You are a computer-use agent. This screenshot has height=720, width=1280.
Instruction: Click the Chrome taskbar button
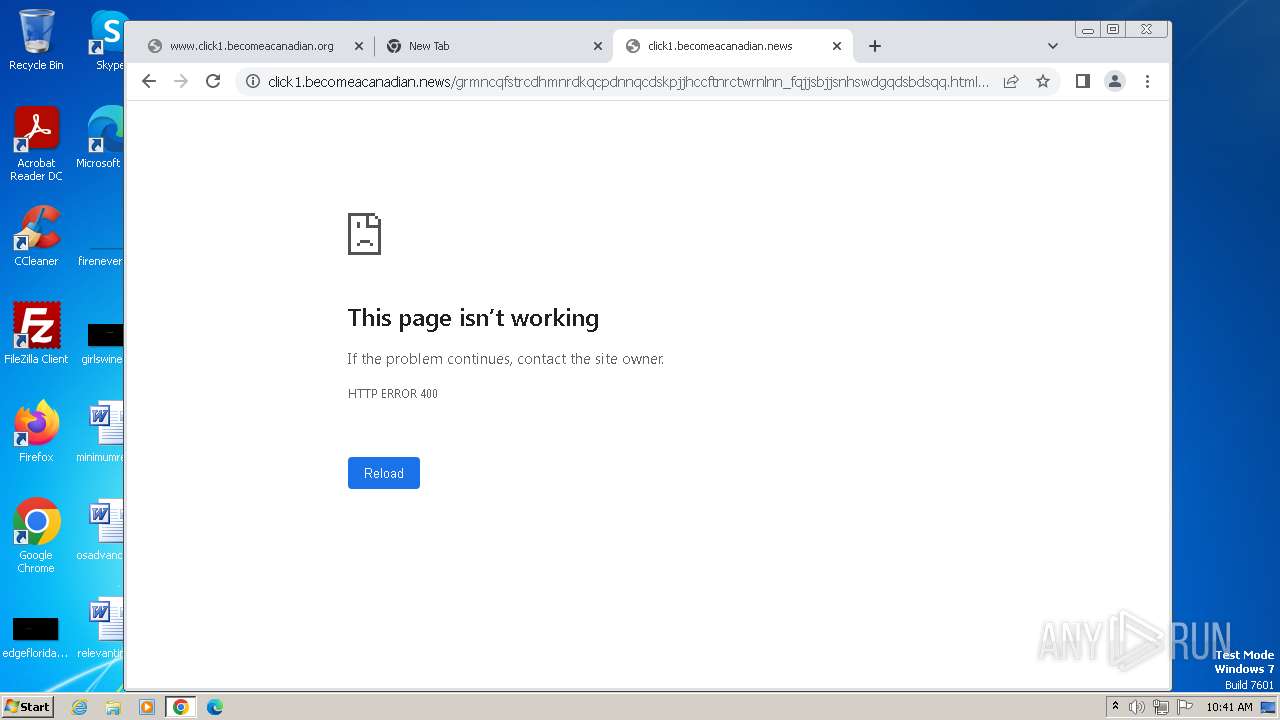click(181, 707)
